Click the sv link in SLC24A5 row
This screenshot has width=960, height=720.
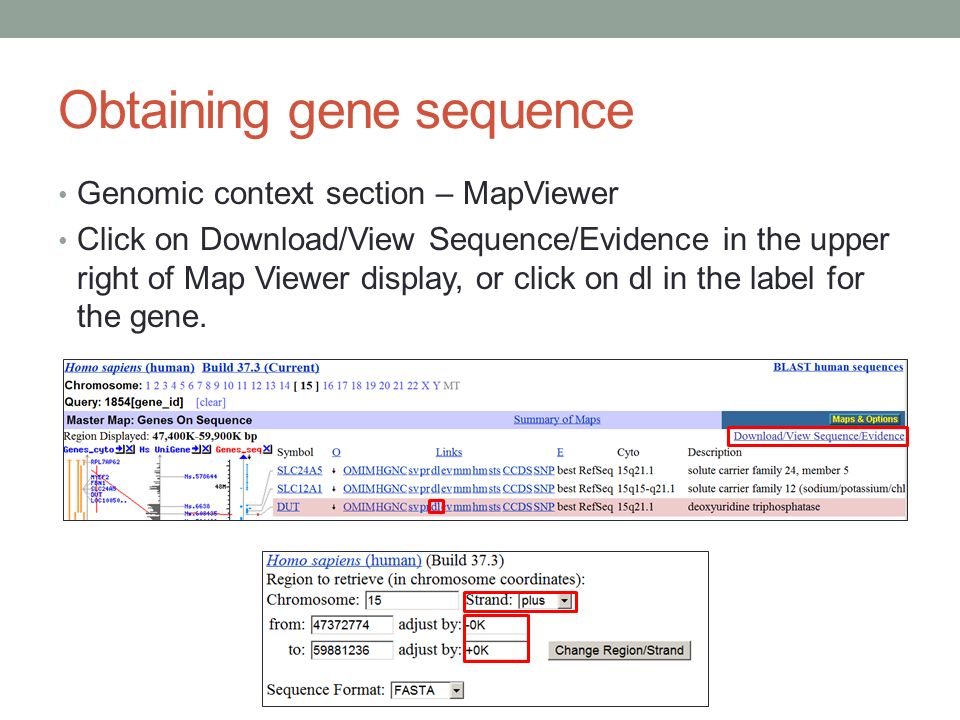tap(413, 470)
